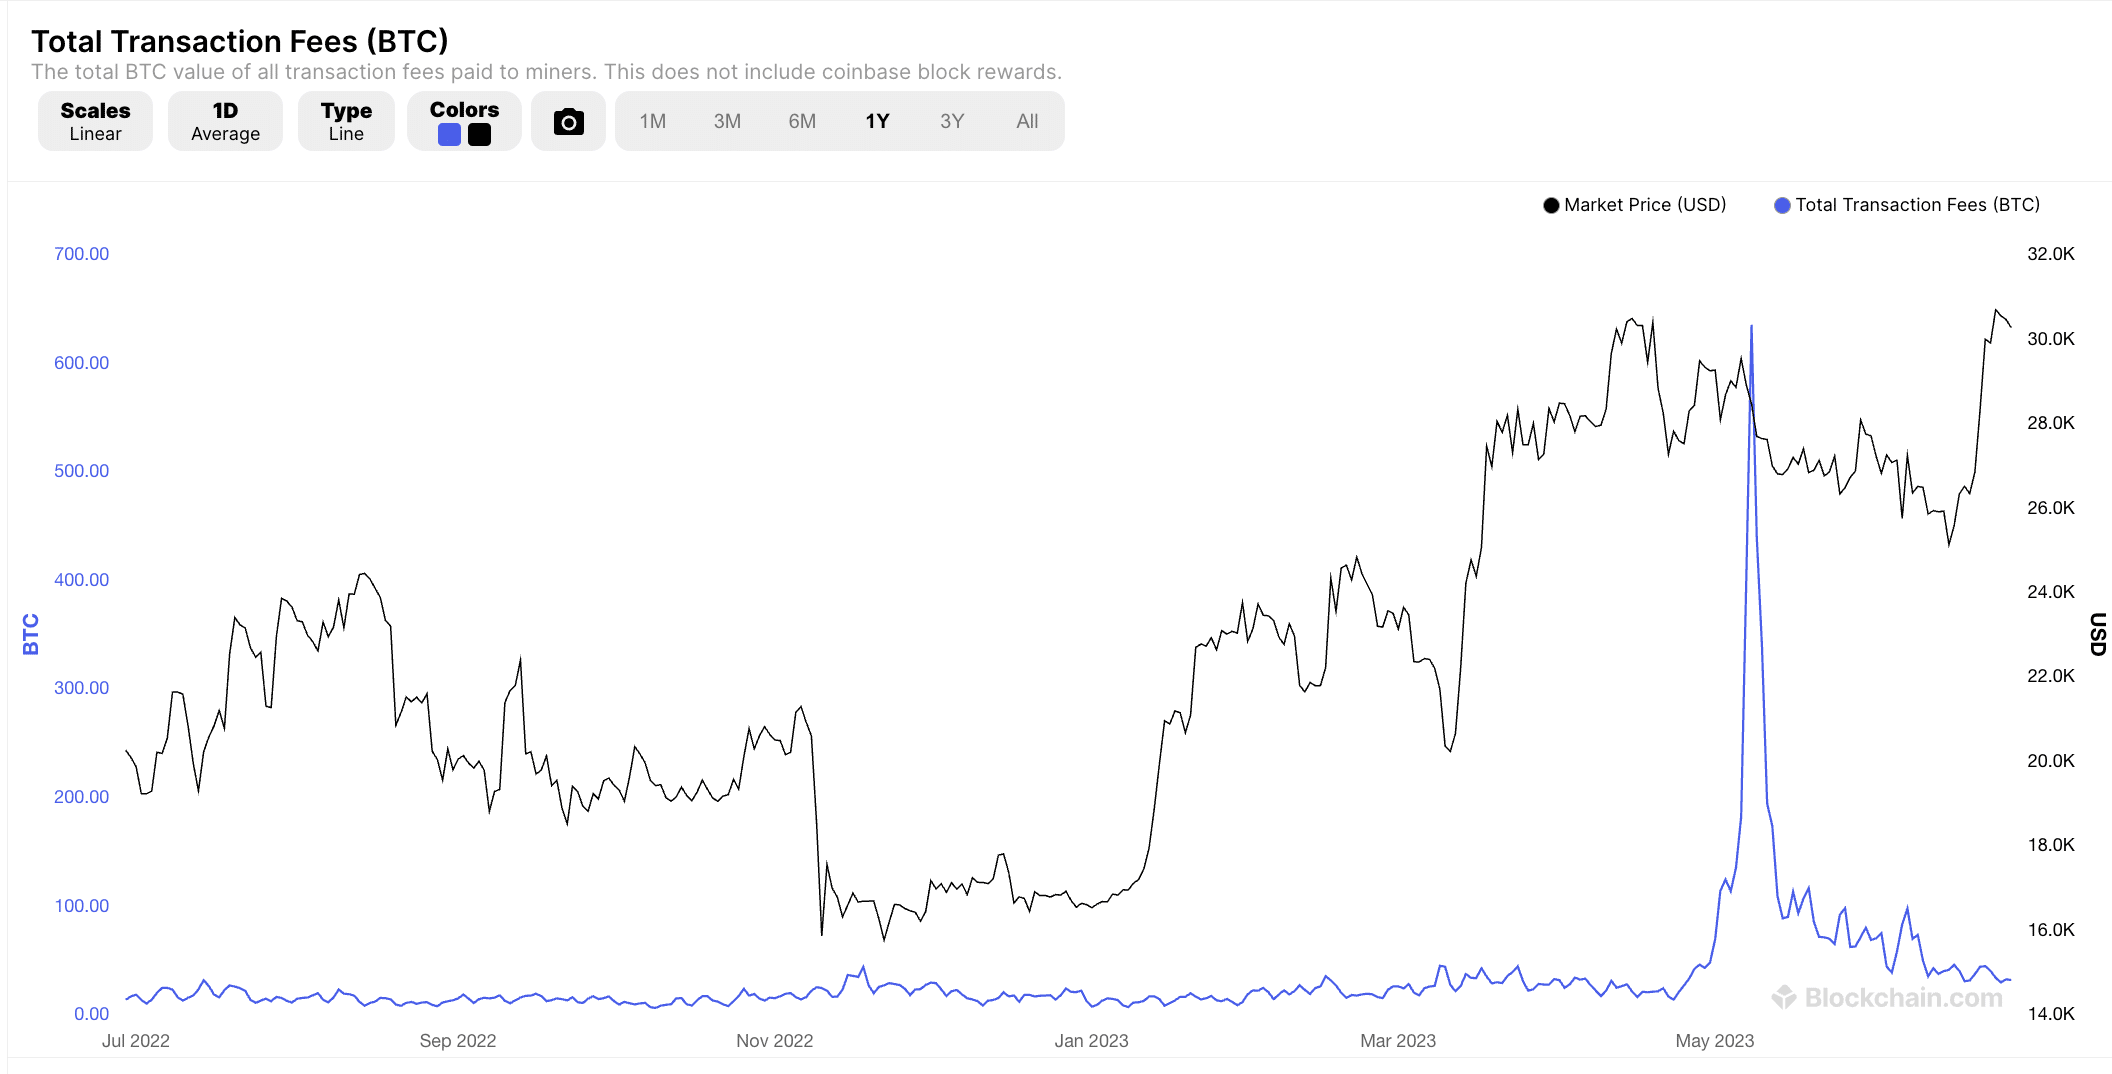Click the blue Transaction Fees legend dot
The width and height of the screenshot is (2112, 1074).
tap(1782, 206)
